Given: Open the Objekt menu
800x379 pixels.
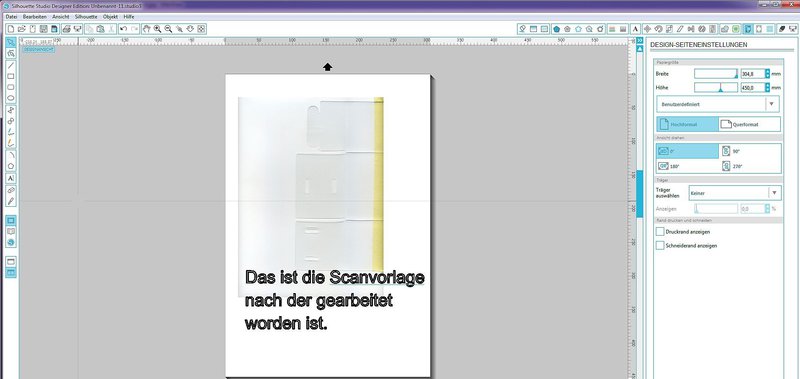Looking at the screenshot, I should 110,17.
